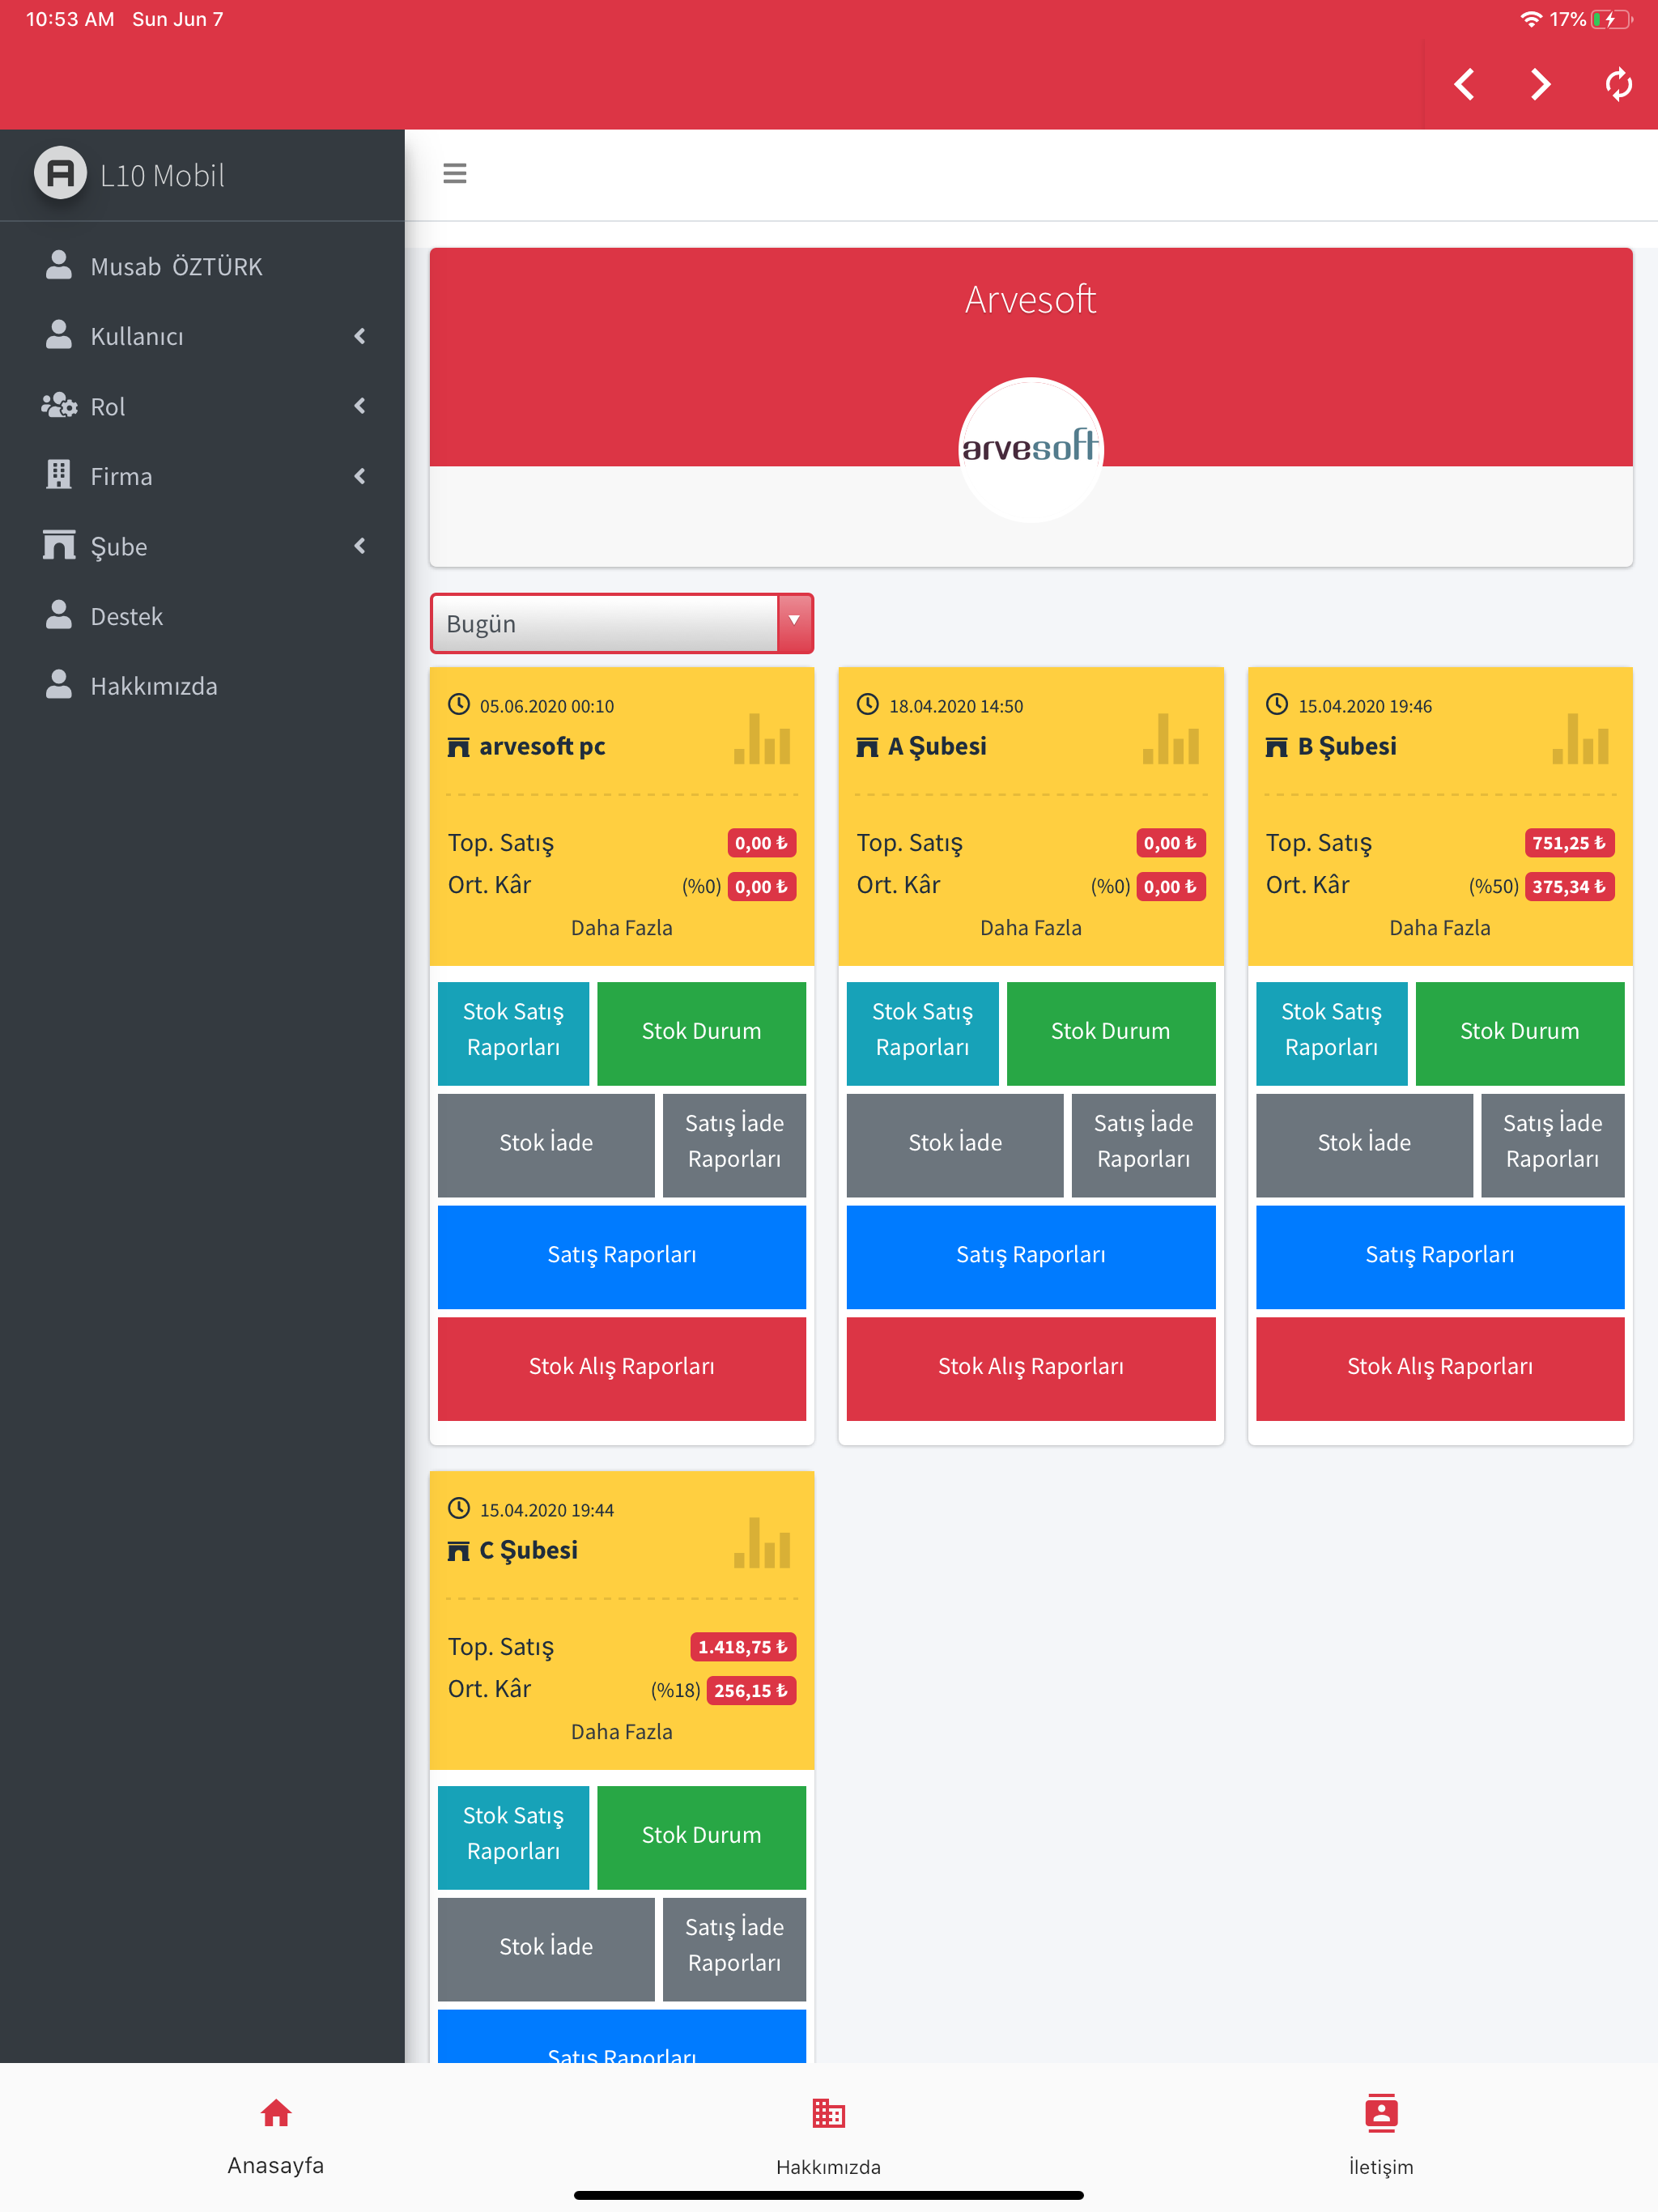Open Stok İade for B Şubesi
This screenshot has height=2212, width=1658.
(x=1364, y=1145)
